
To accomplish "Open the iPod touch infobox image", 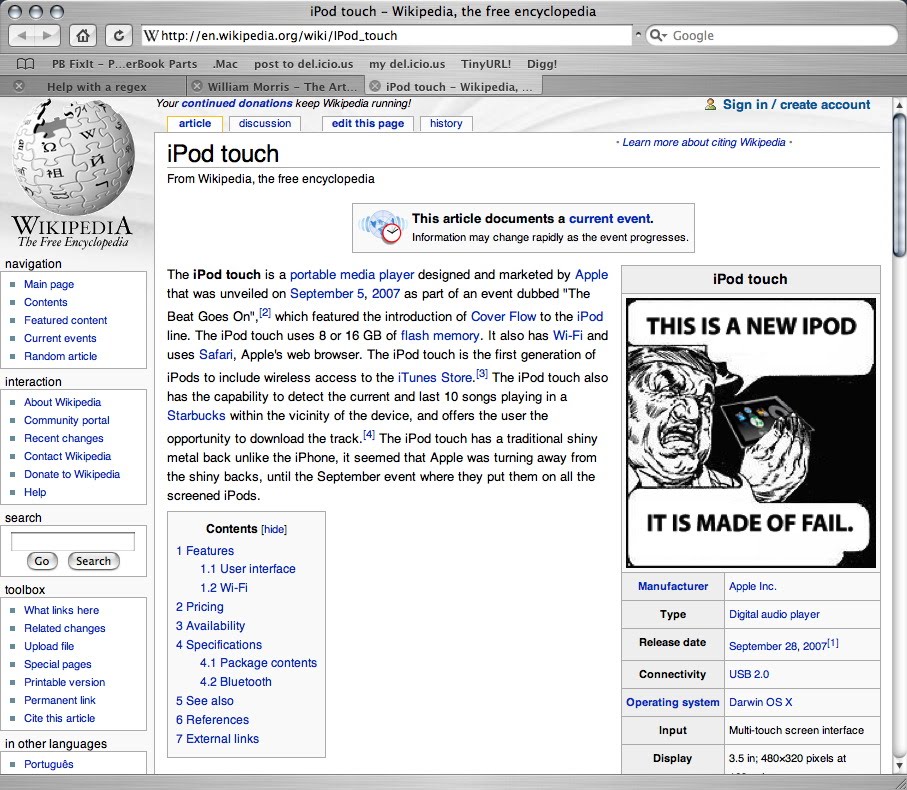I will (x=751, y=433).
